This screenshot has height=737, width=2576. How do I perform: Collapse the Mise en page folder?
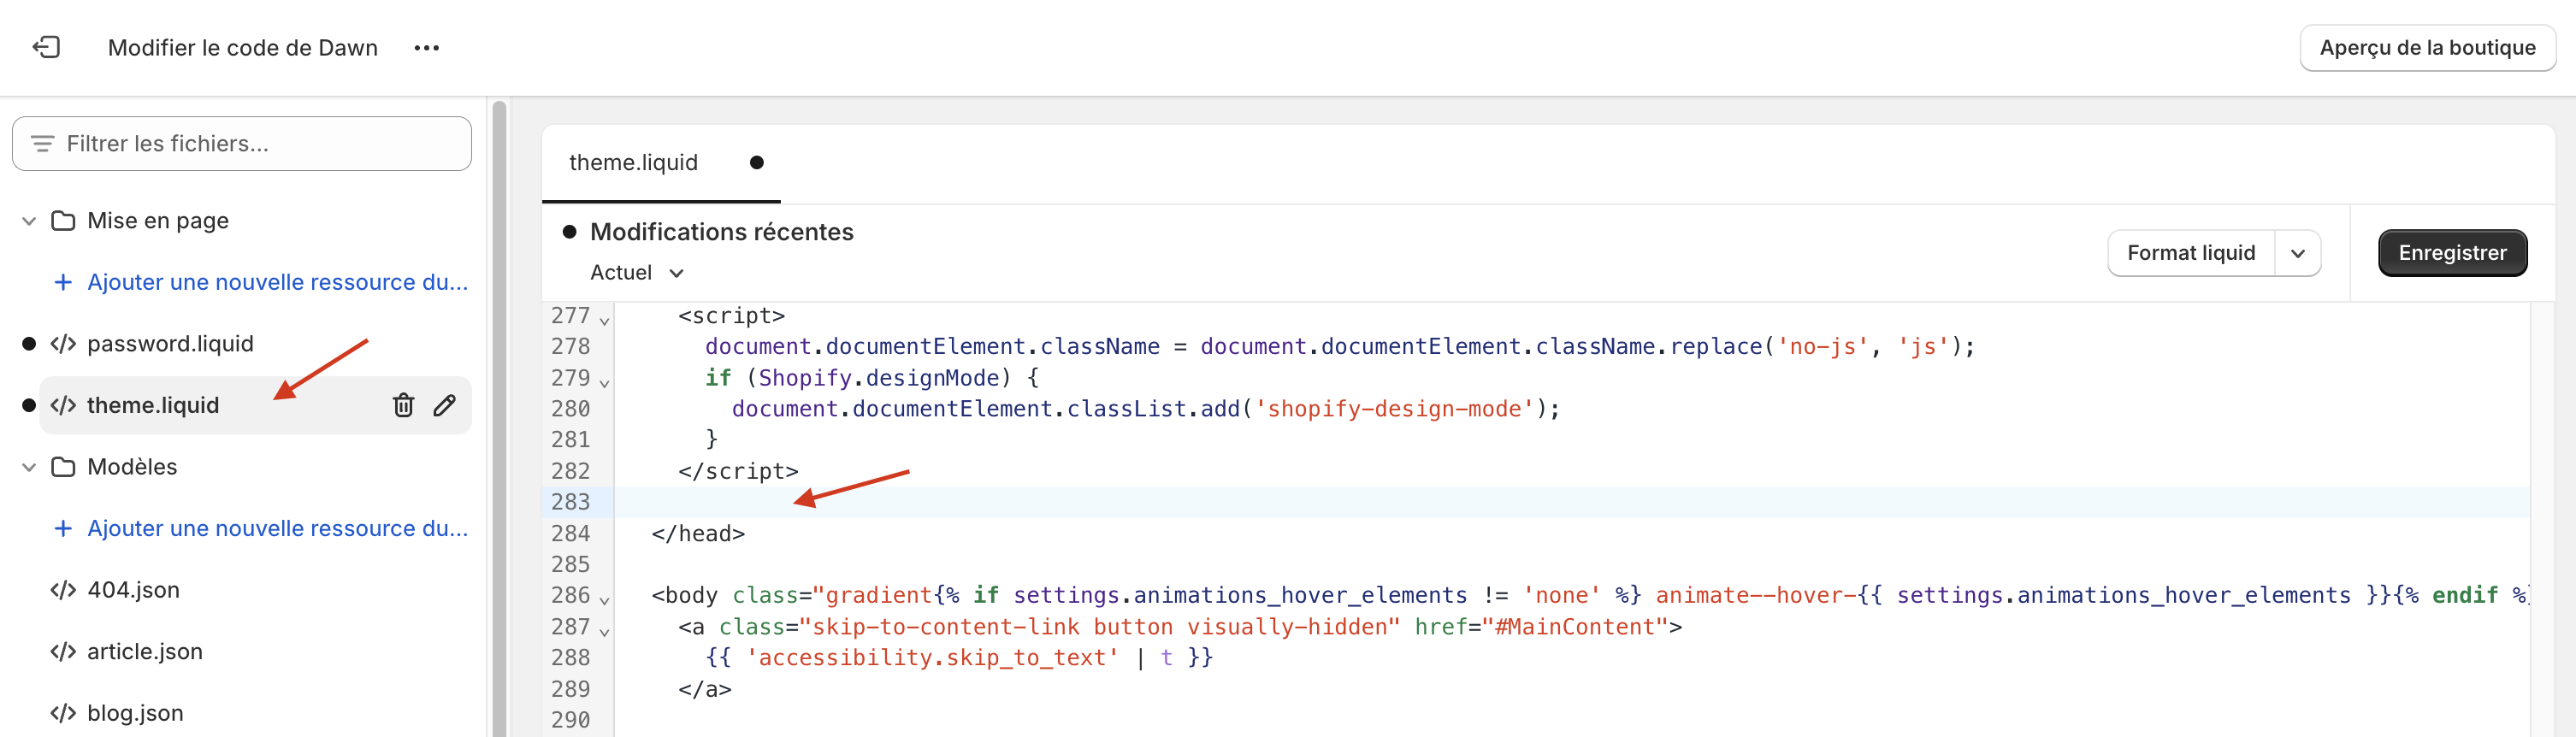coord(29,221)
